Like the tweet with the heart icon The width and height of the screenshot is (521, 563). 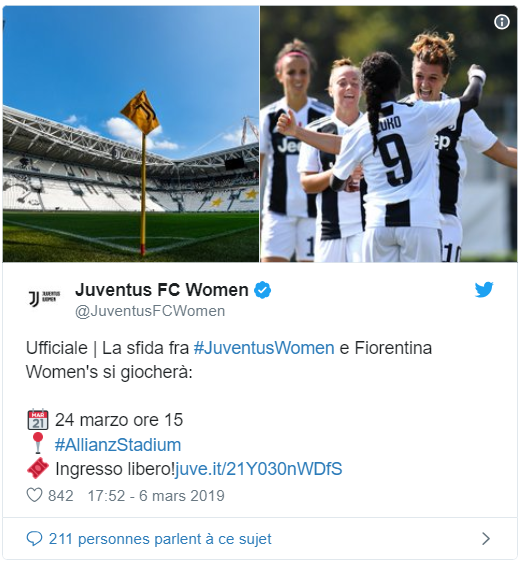(34, 495)
